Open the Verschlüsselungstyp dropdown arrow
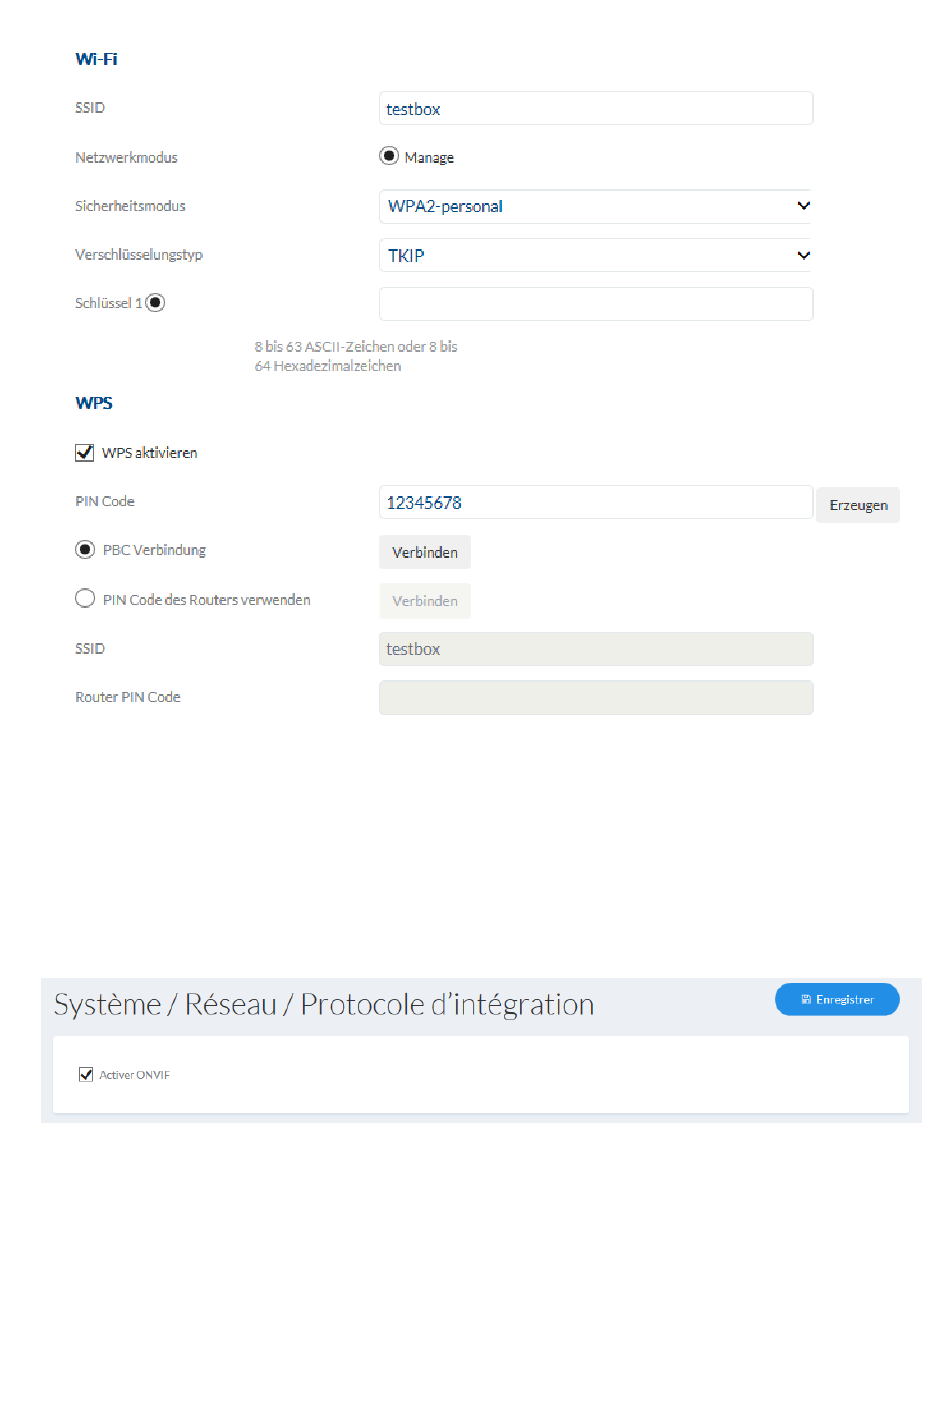 click(x=803, y=255)
